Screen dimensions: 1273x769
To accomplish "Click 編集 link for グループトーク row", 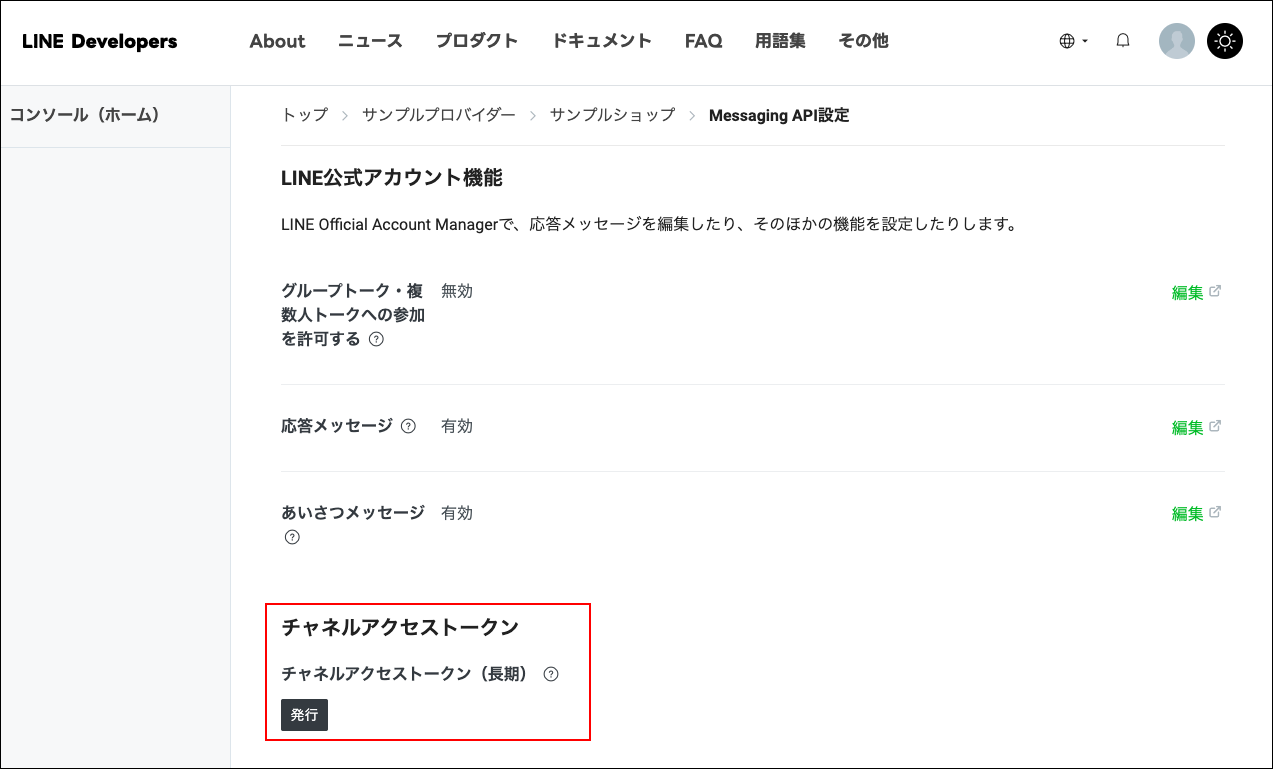I will 1187,293.
